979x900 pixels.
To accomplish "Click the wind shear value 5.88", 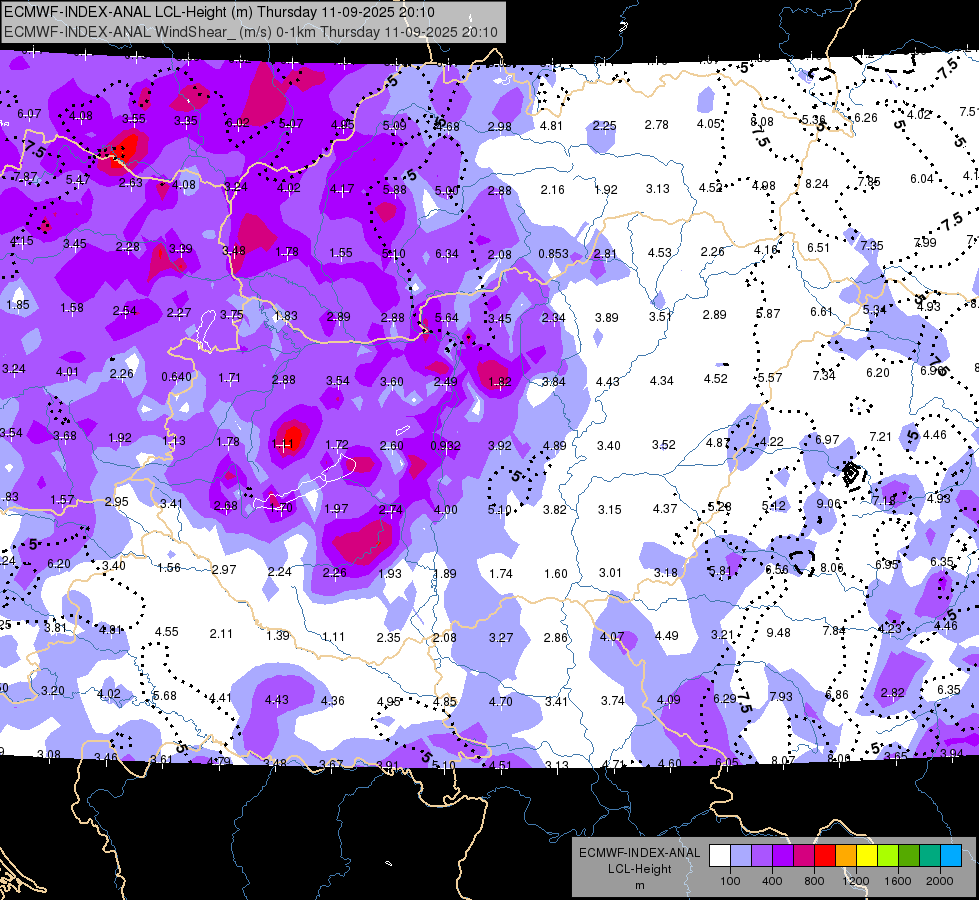I will click(395, 189).
